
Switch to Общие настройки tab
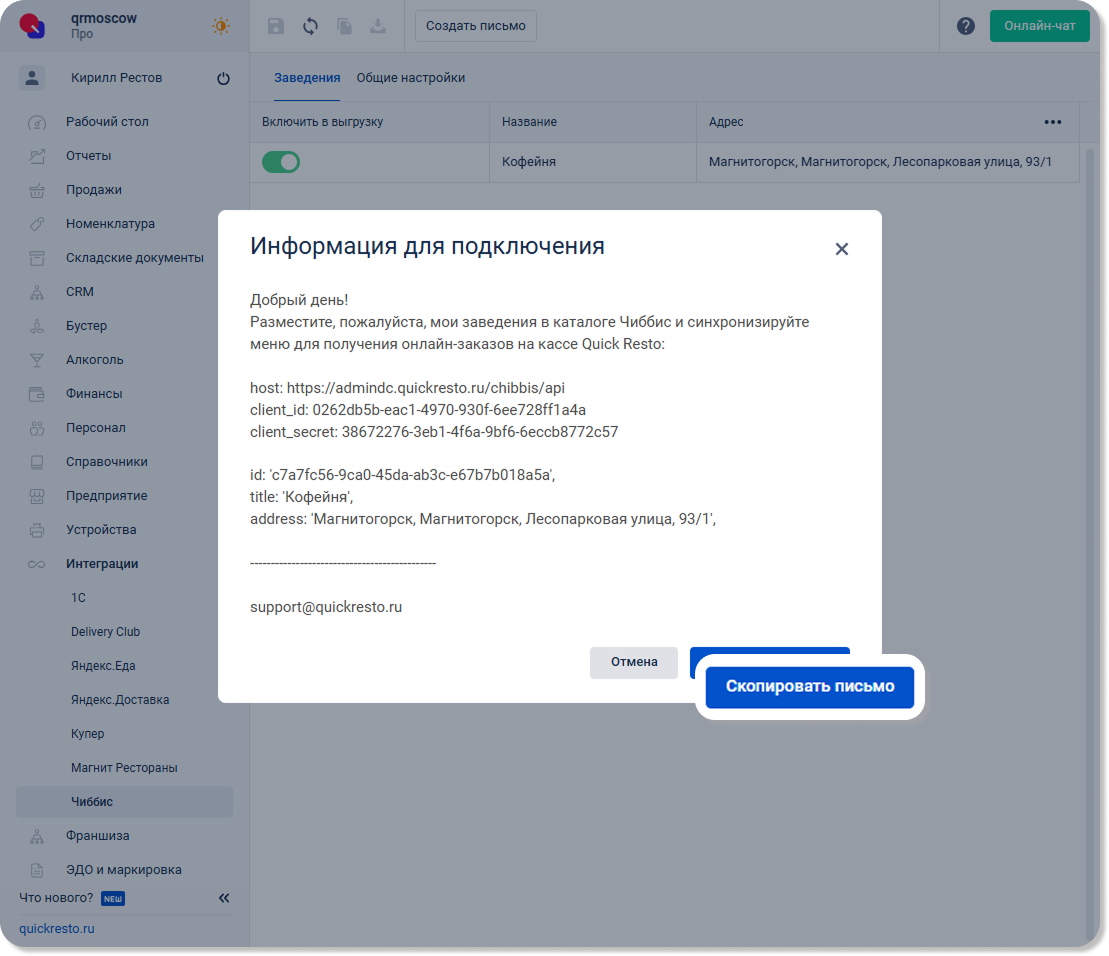[410, 78]
